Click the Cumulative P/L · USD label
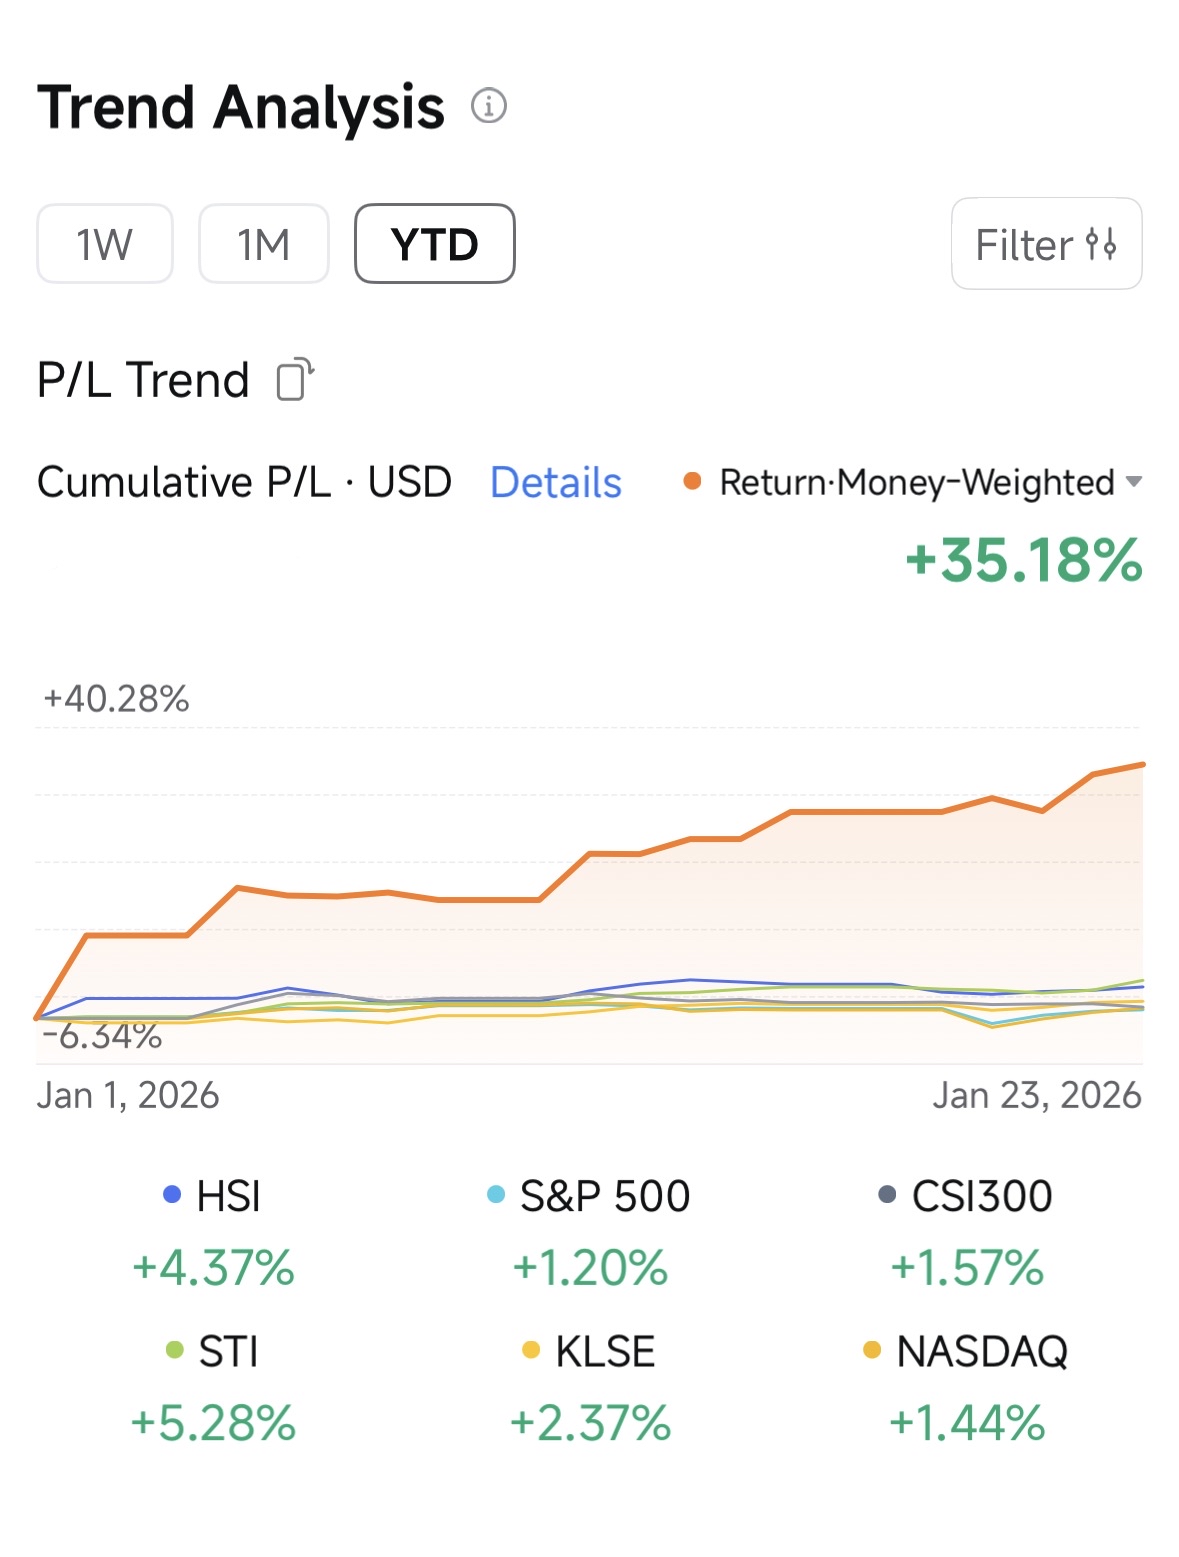Viewport: 1179px width, 1557px height. click(x=244, y=482)
